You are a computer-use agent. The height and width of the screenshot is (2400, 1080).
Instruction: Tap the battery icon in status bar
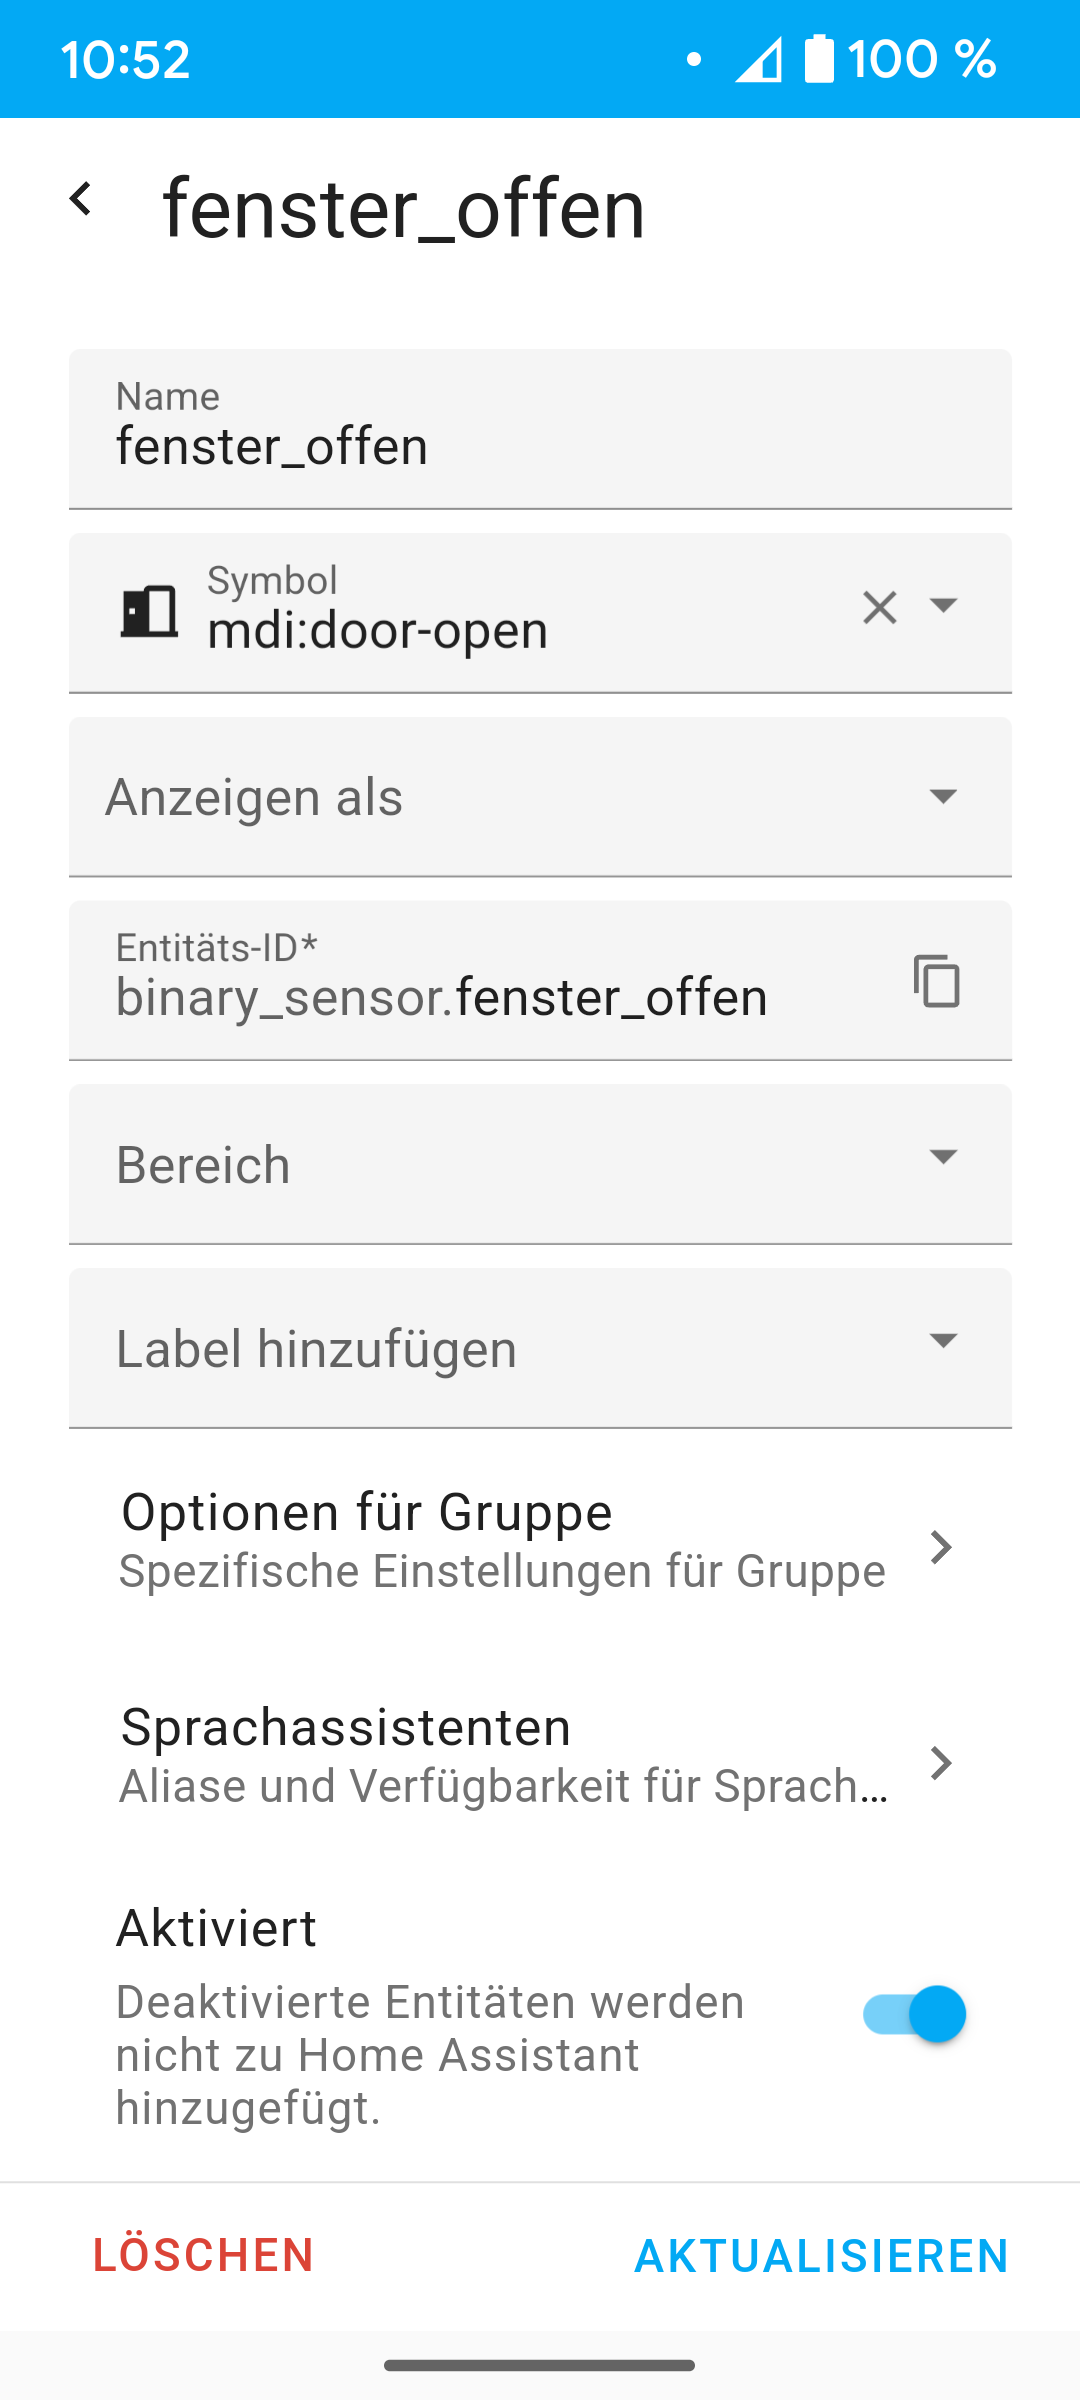coord(819,59)
